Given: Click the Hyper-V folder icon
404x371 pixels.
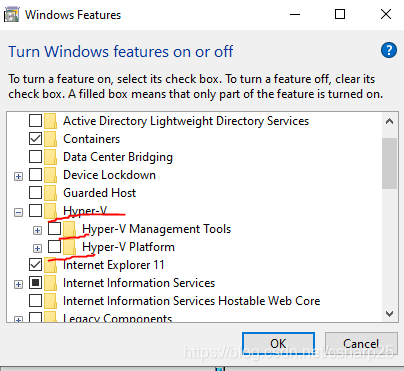Looking at the screenshot, I should [50, 211].
